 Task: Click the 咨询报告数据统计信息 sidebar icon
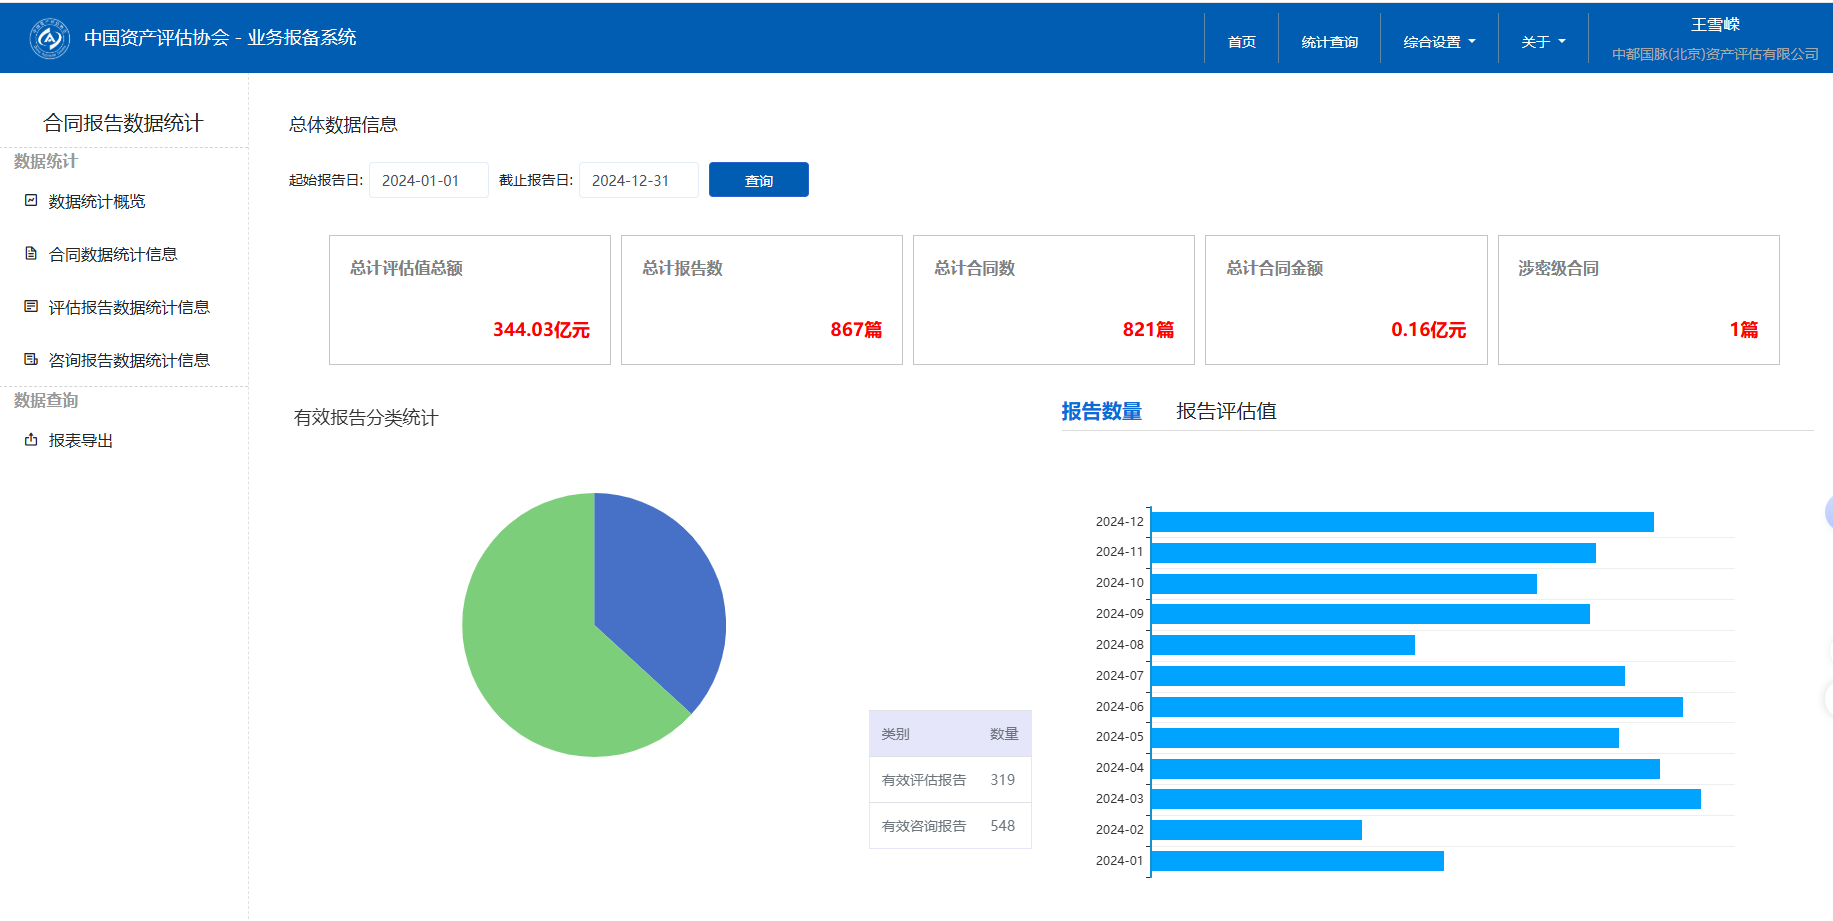tap(31, 360)
